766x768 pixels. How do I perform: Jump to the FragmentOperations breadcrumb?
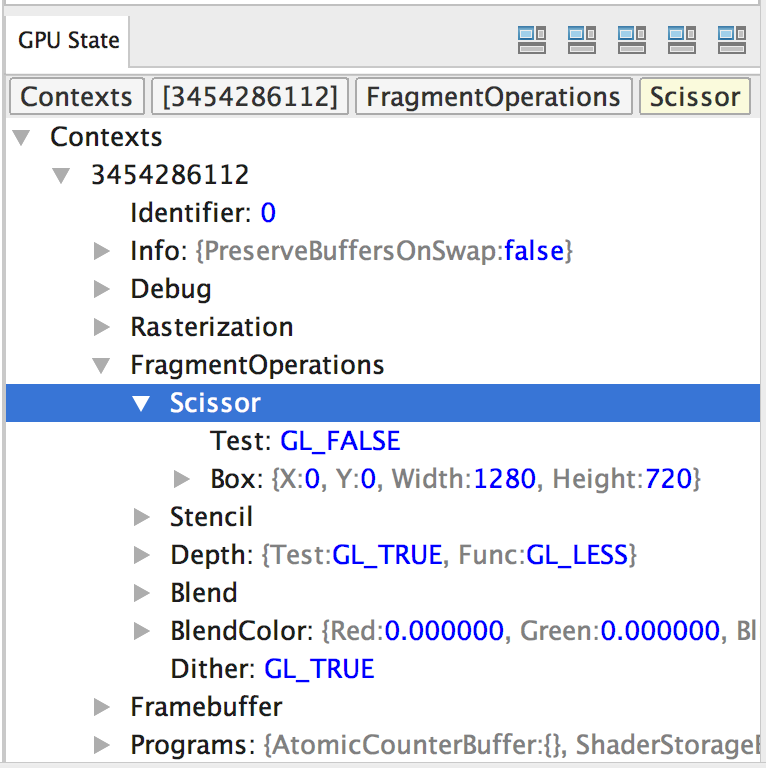click(x=493, y=97)
